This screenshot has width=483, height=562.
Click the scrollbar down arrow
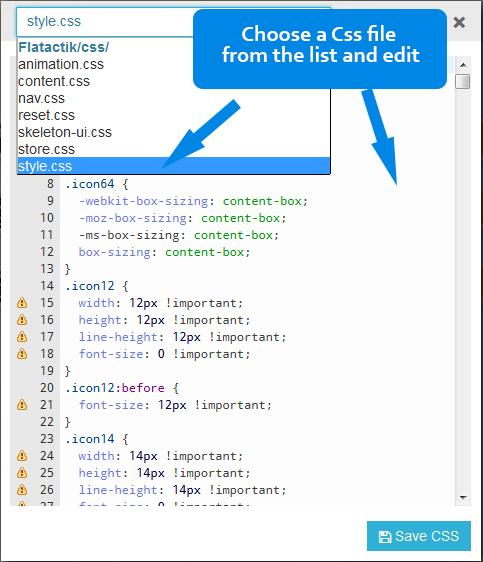[463, 498]
